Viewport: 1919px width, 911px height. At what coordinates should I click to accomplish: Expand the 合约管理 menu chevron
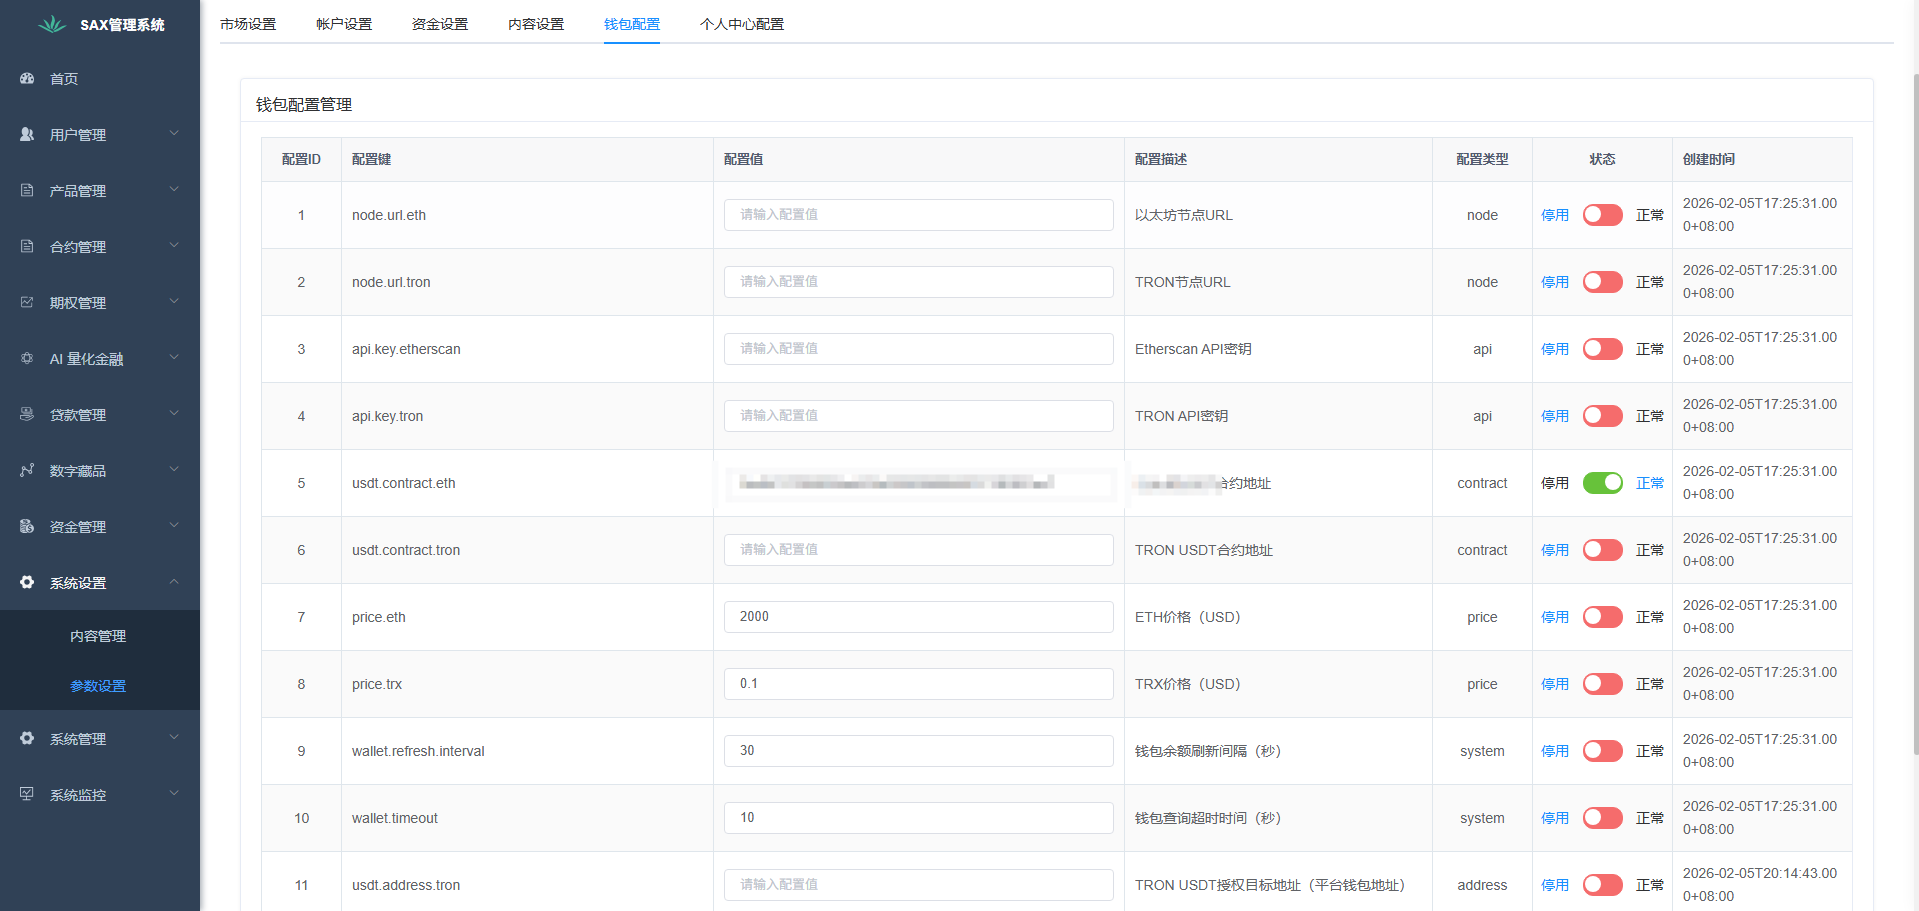pos(174,246)
